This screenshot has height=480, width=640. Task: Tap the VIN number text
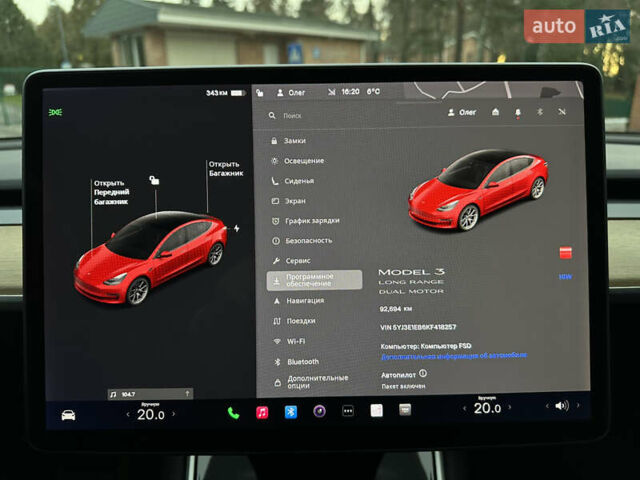click(418, 327)
